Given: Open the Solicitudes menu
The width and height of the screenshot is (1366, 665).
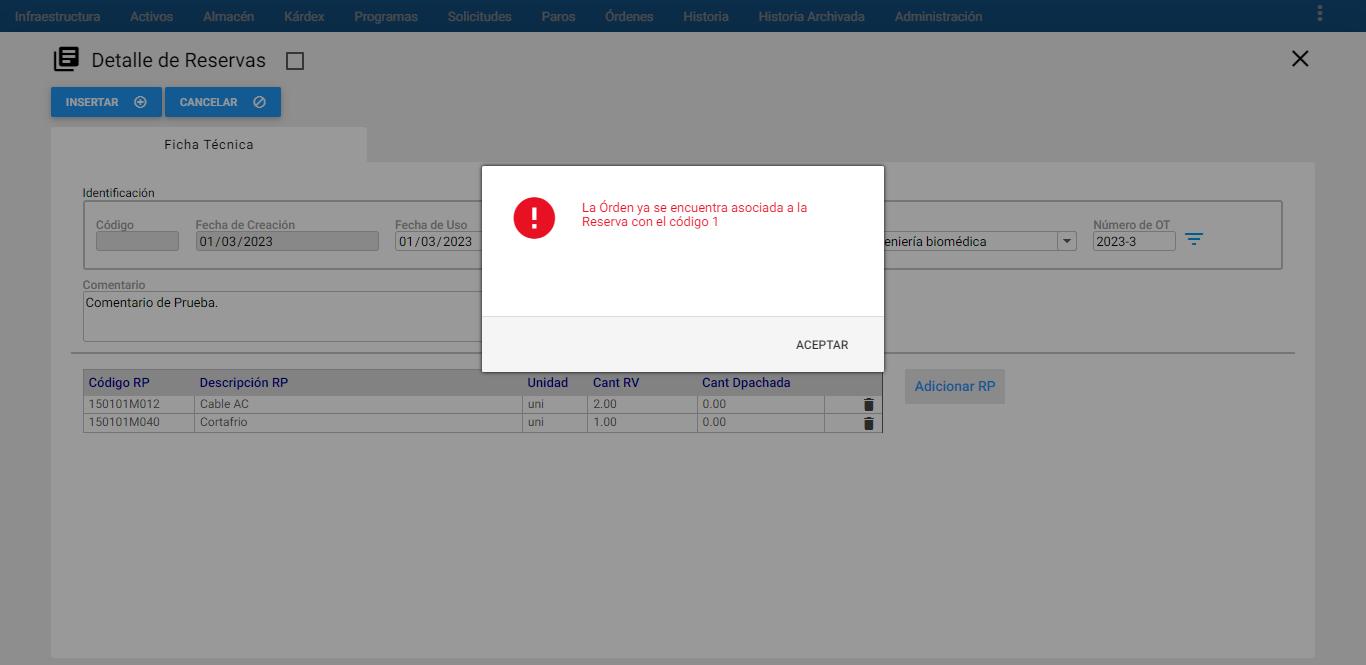Looking at the screenshot, I should (480, 16).
